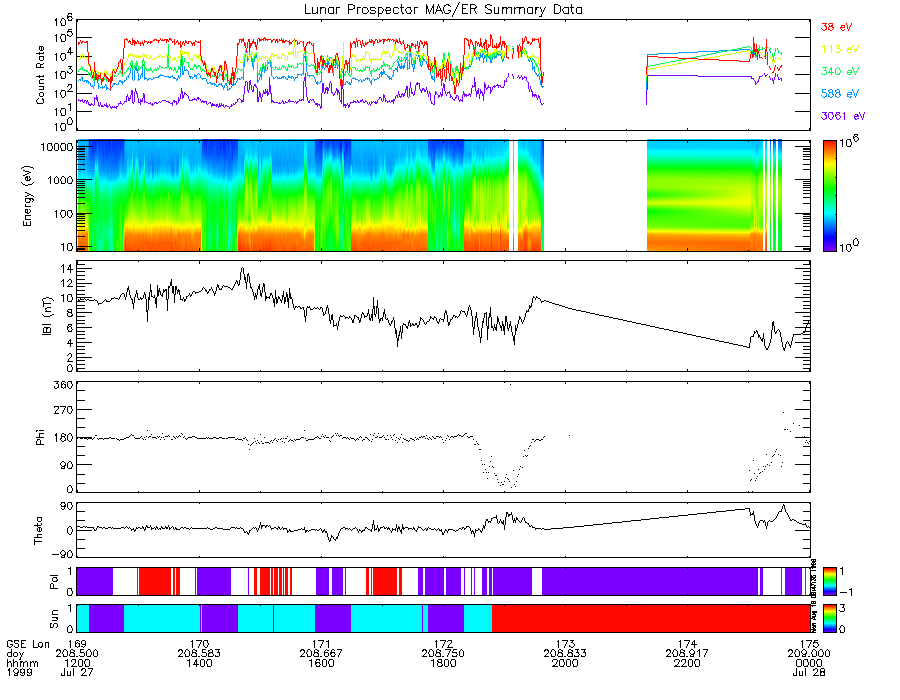Image resolution: width=900 pixels, height=700 pixels.
Task: Click the 'doy' row label
Action: 15,654
